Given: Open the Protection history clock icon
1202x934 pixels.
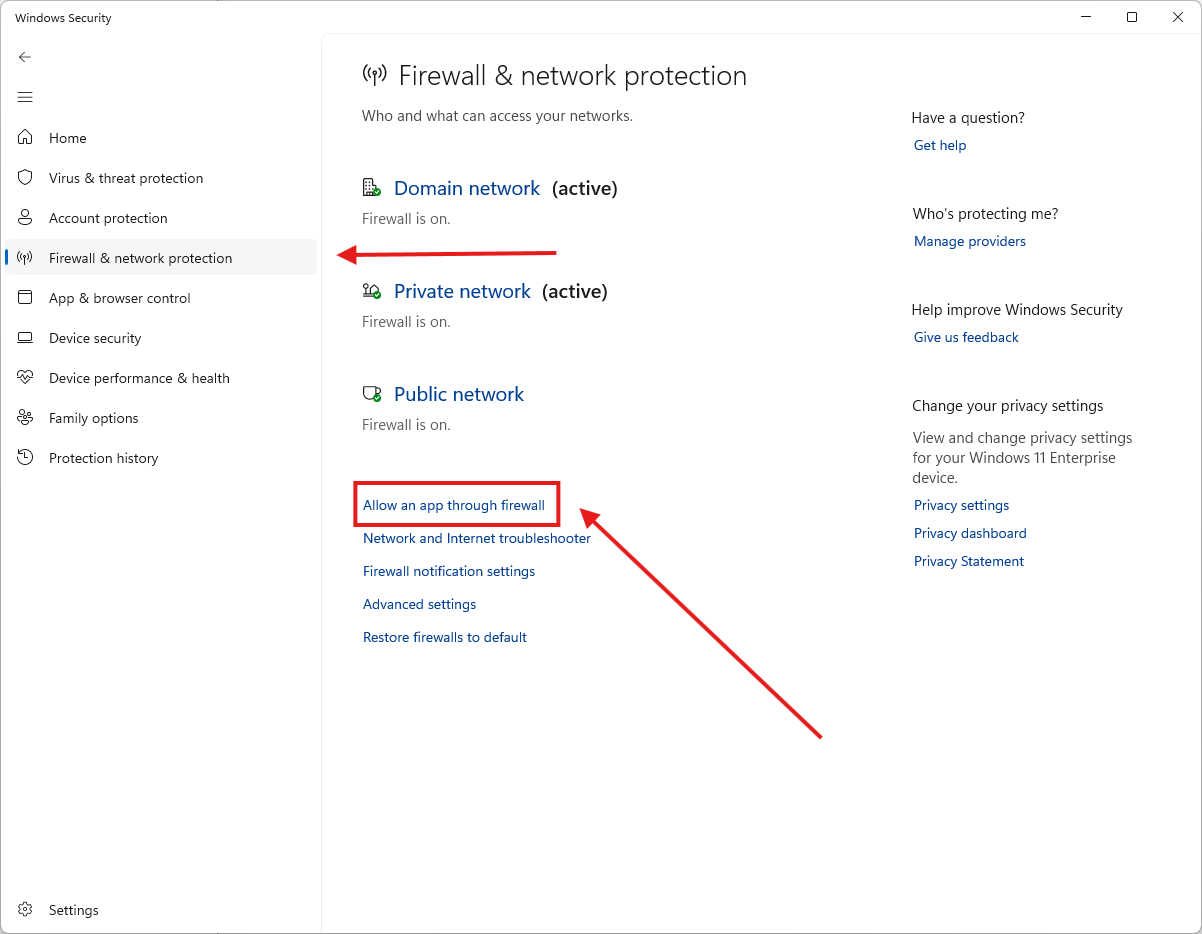Looking at the screenshot, I should [x=26, y=458].
